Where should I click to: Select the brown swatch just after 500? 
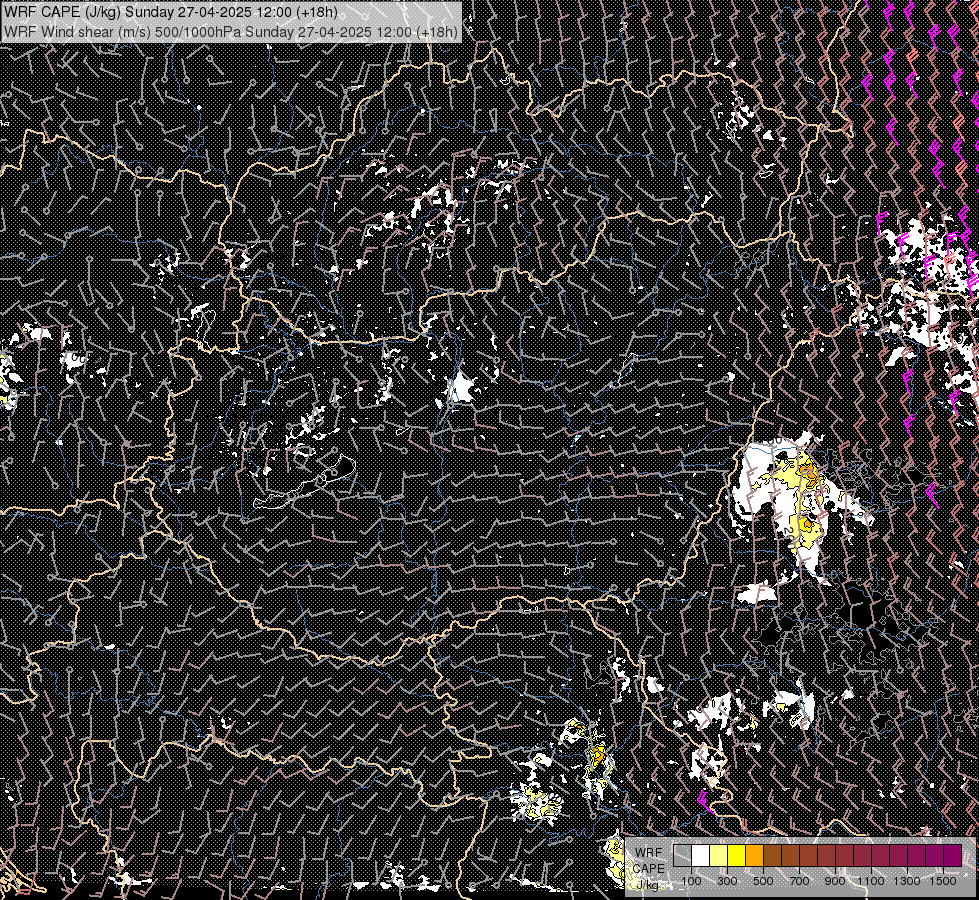coord(772,855)
